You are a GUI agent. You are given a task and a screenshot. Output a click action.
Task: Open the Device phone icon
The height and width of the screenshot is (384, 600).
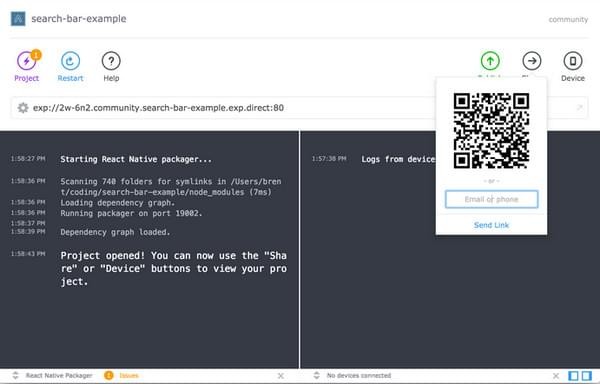[x=573, y=61]
